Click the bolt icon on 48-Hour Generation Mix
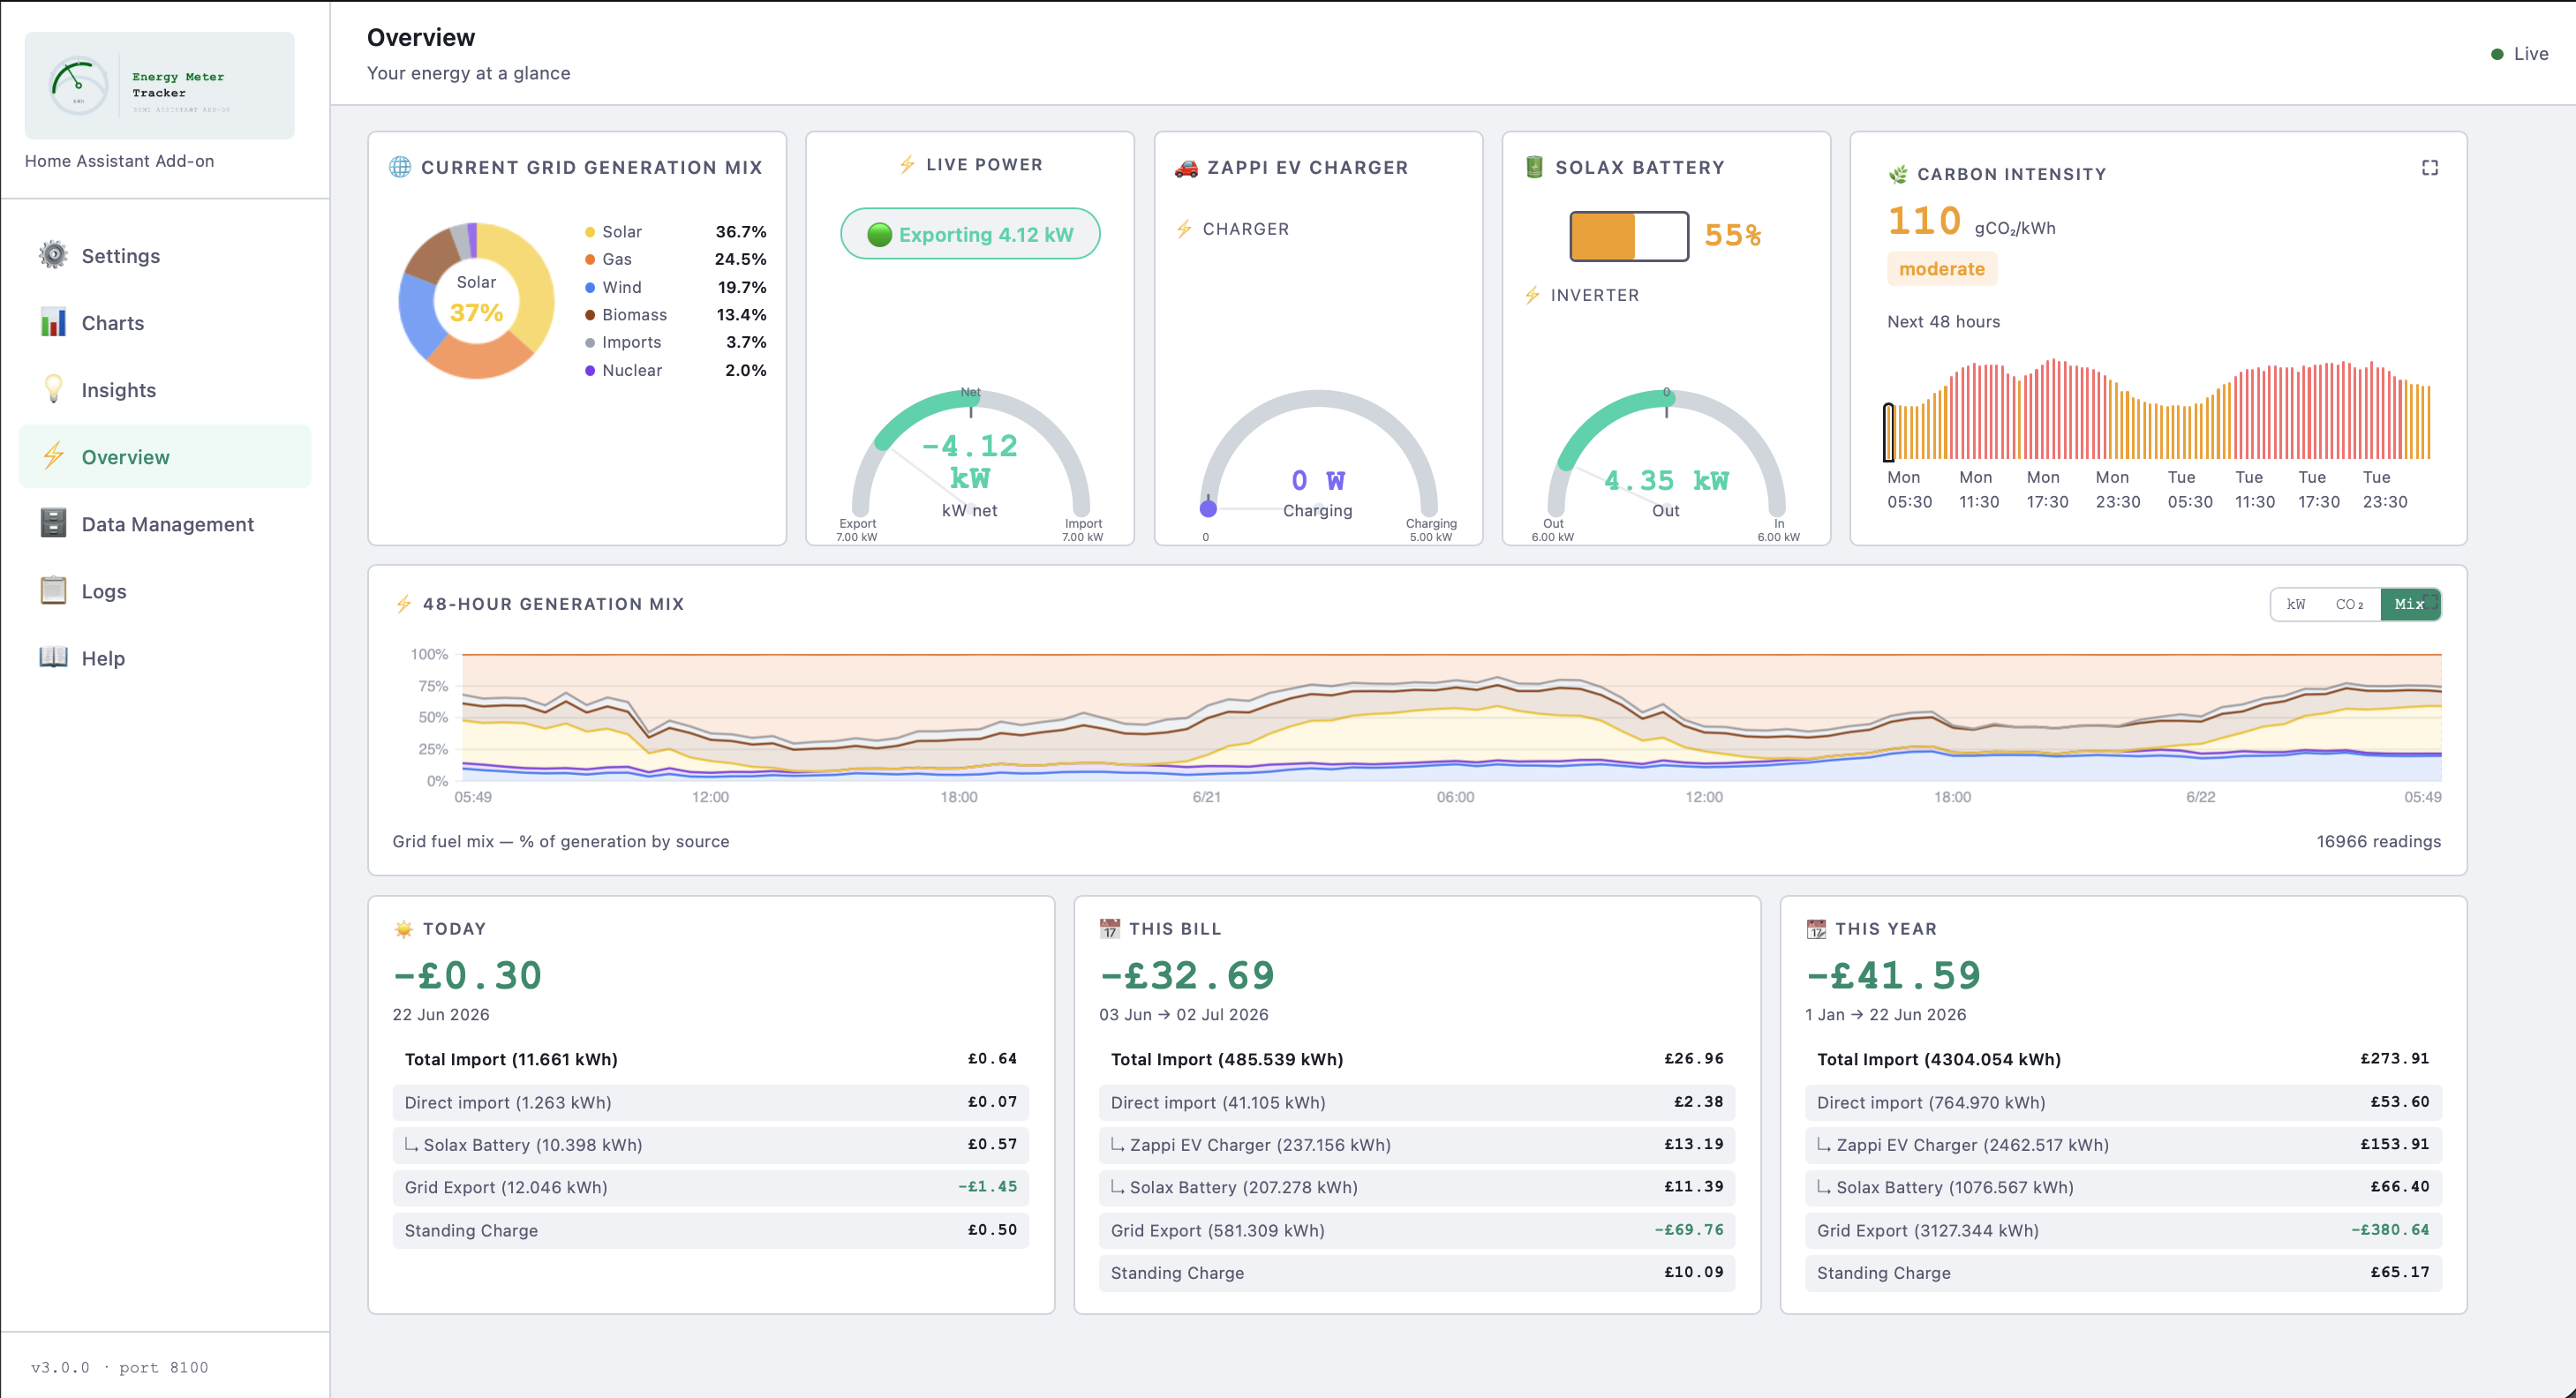The height and width of the screenshot is (1398, 2576). (403, 604)
